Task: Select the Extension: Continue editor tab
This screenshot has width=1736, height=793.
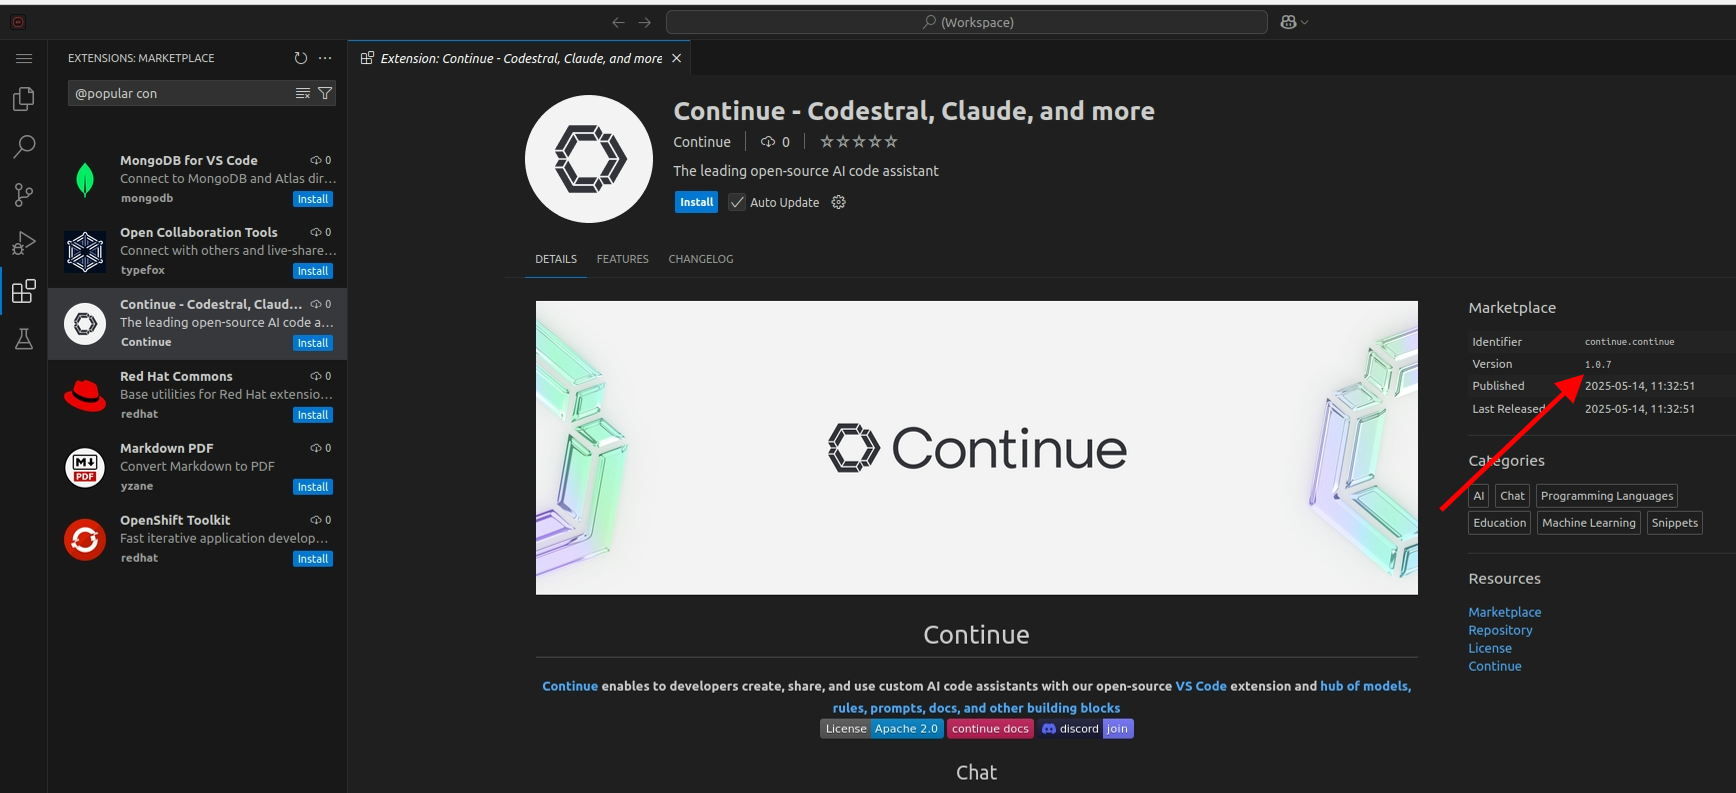Action: [x=520, y=58]
